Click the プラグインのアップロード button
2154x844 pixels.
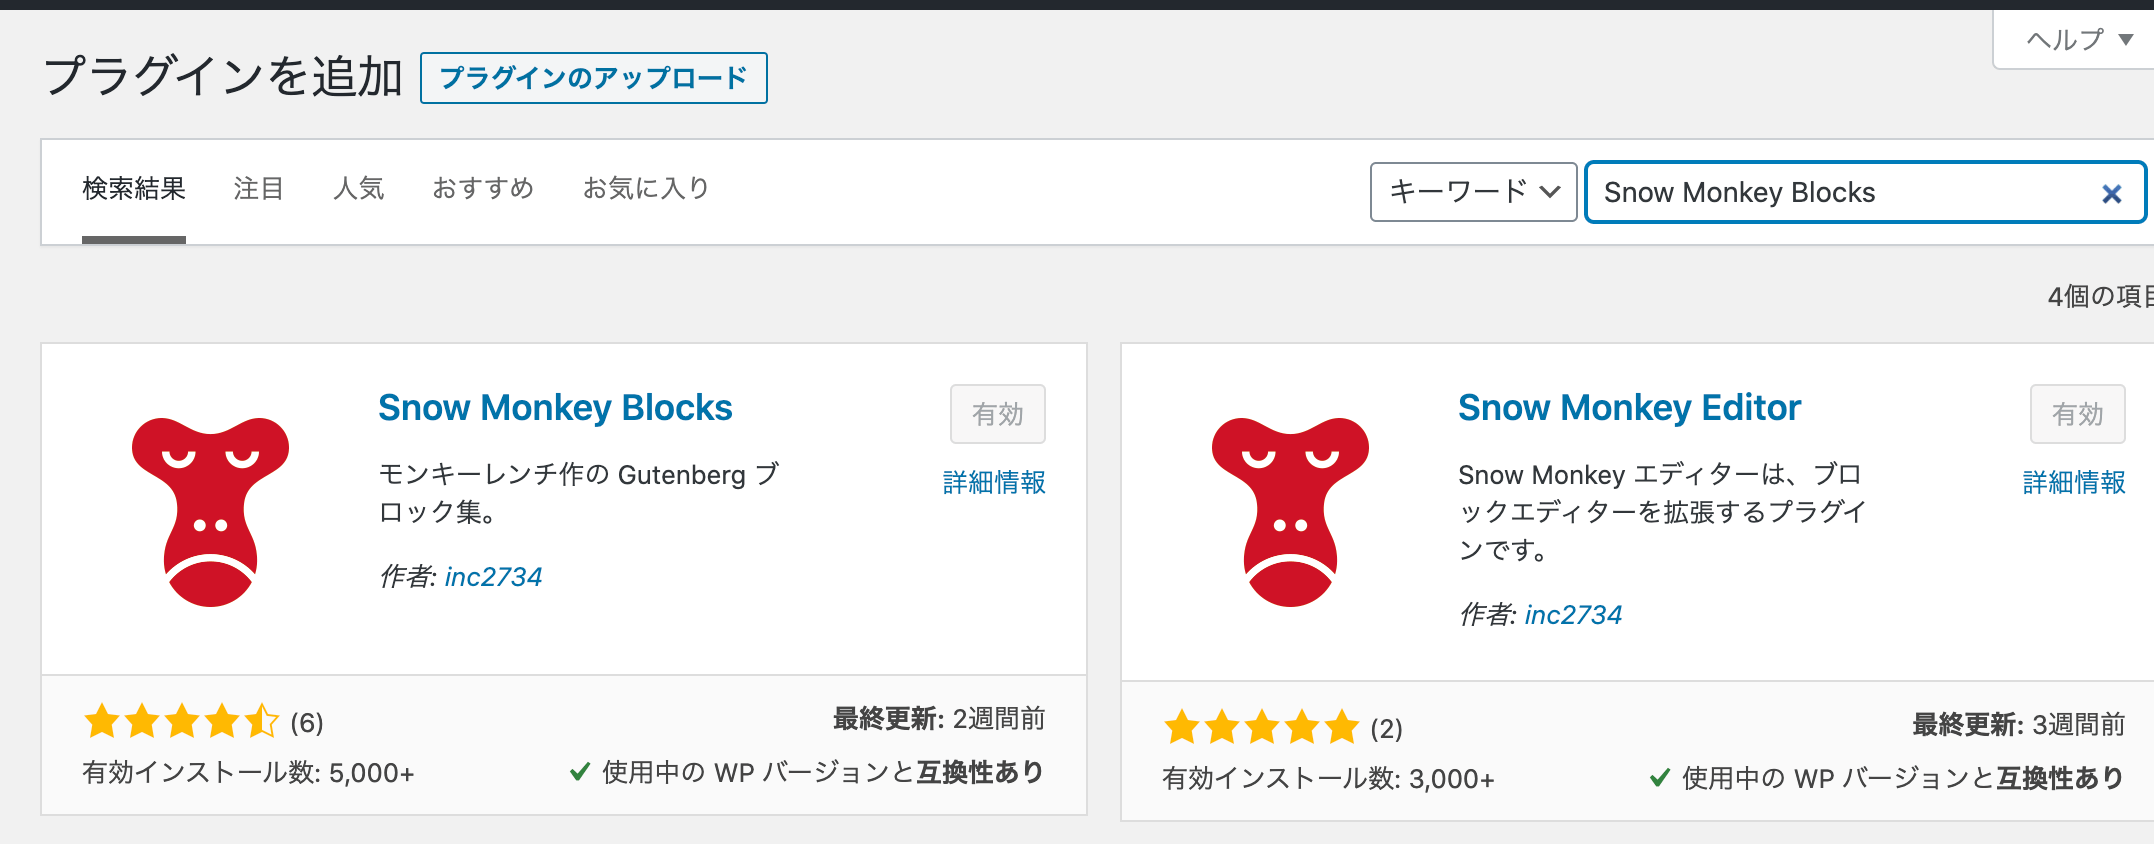[x=594, y=78]
